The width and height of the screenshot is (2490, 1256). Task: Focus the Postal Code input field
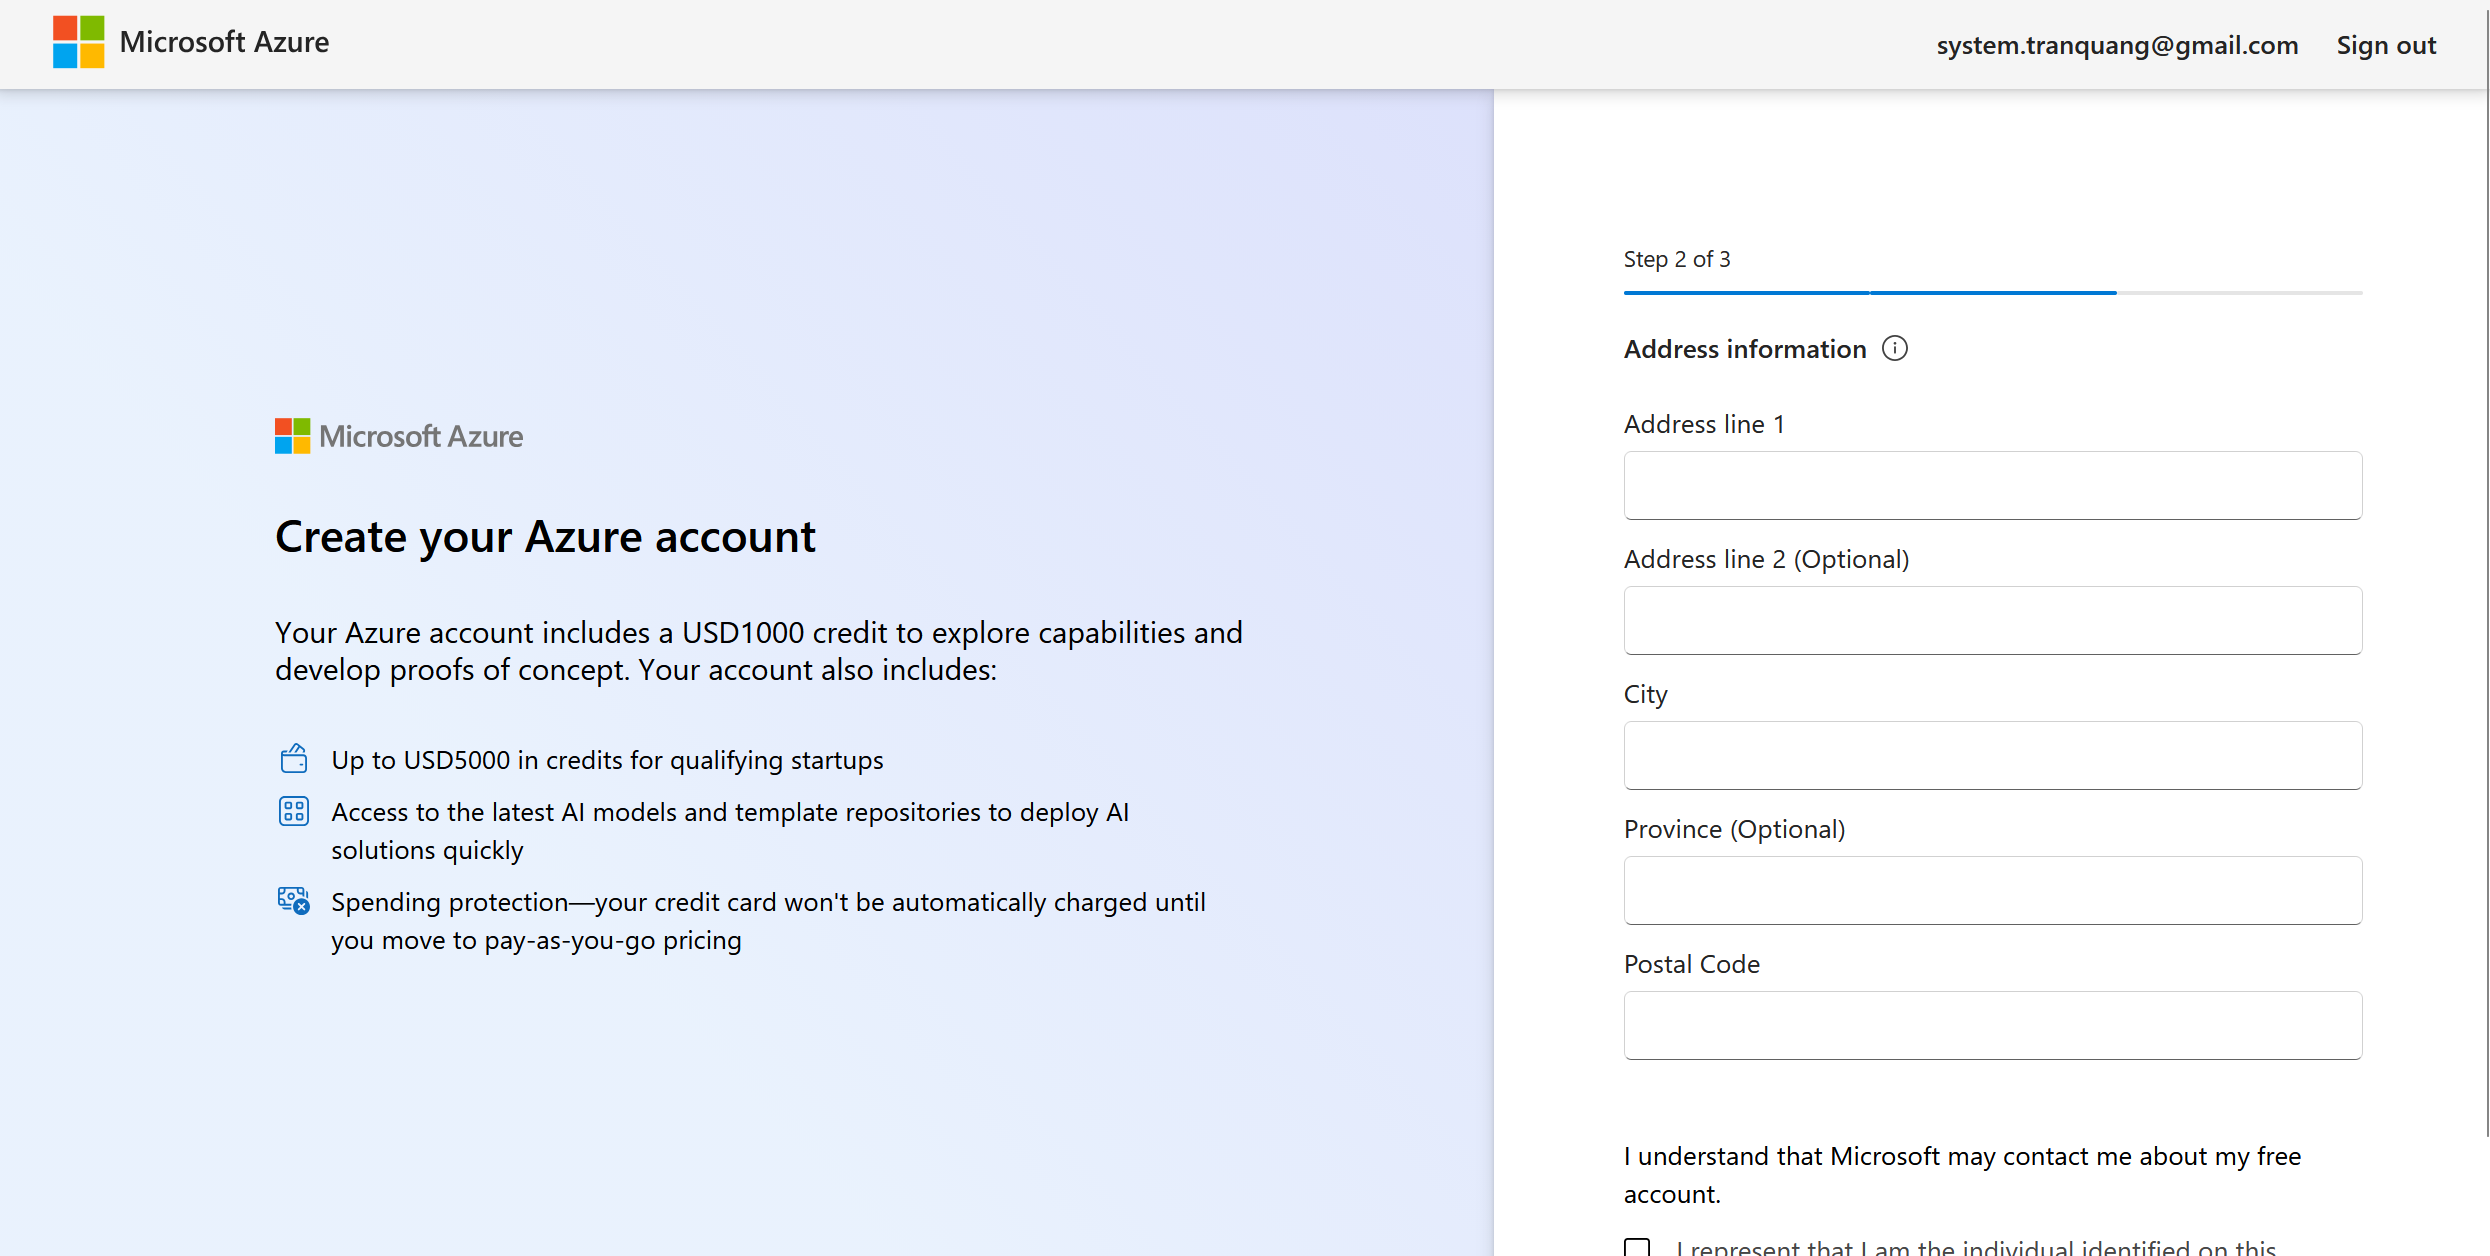point(1992,1025)
